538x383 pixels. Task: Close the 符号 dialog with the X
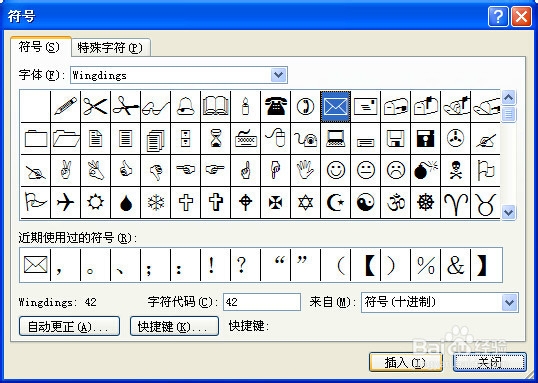(522, 16)
